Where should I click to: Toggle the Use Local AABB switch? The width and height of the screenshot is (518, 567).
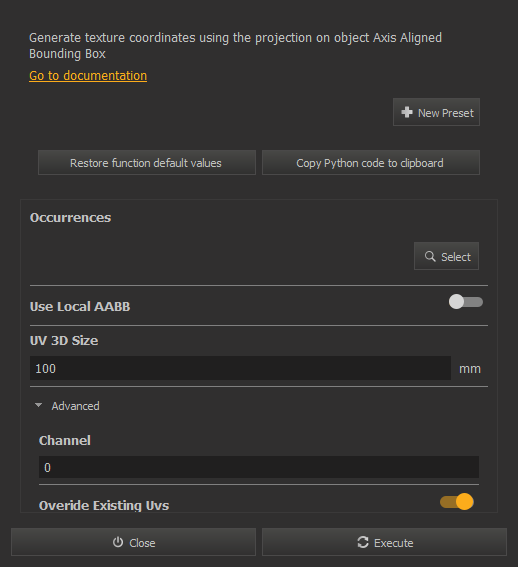point(466,302)
